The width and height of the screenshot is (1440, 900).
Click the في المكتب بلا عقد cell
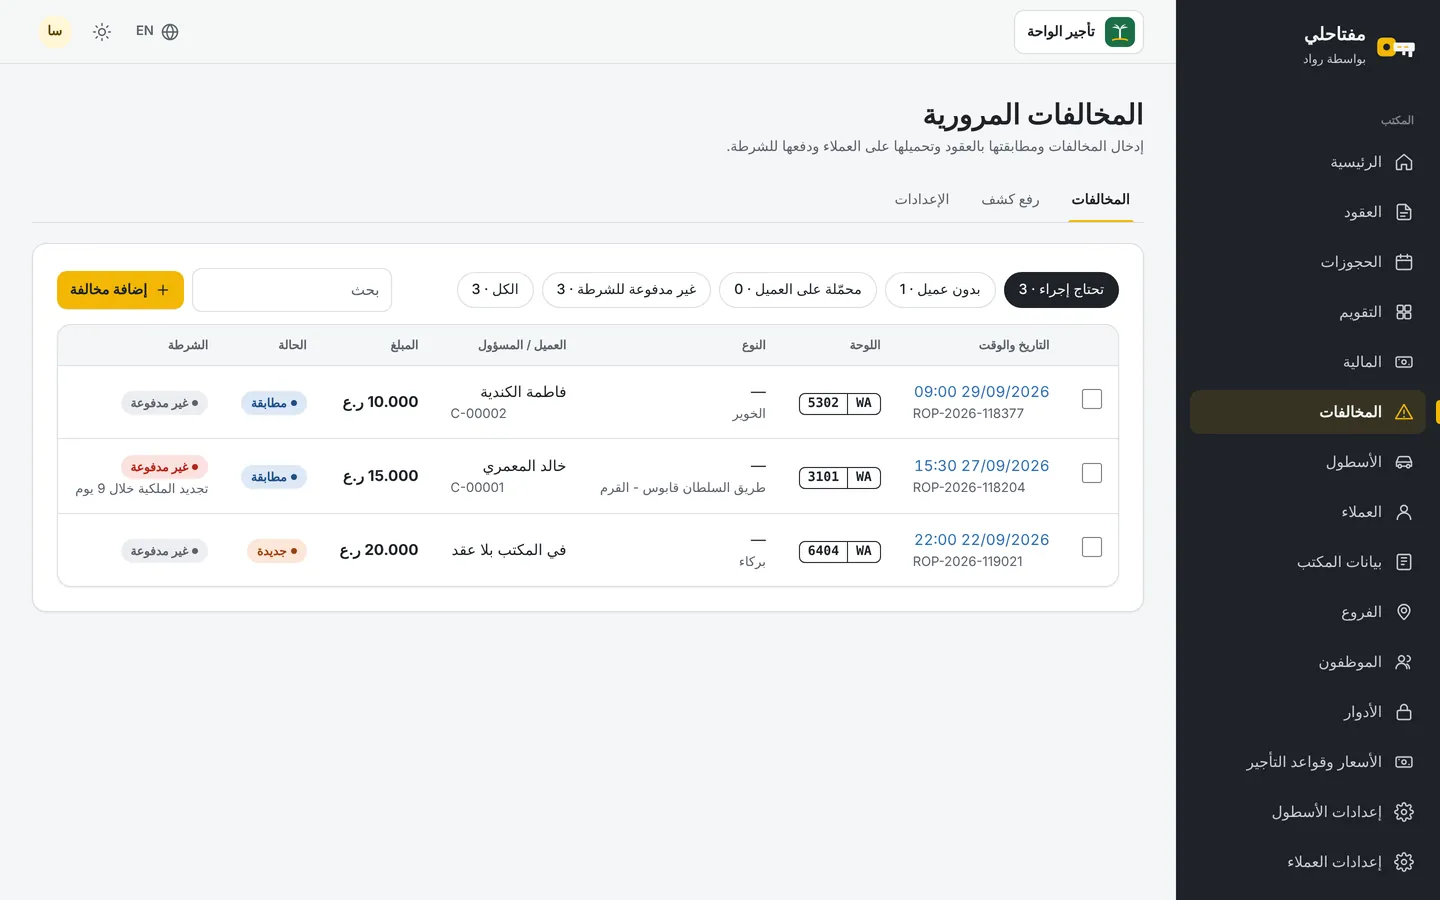coord(509,550)
